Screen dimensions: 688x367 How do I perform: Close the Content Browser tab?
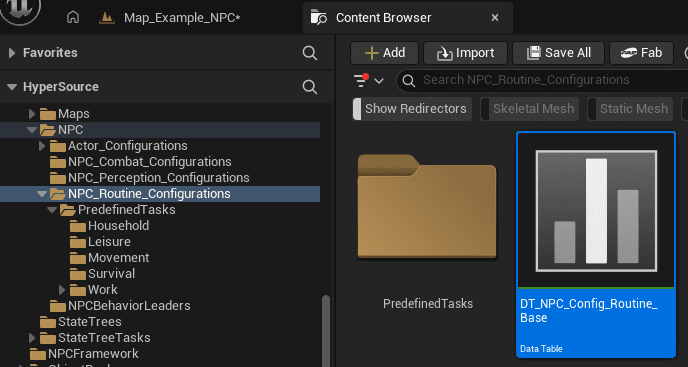pos(495,18)
